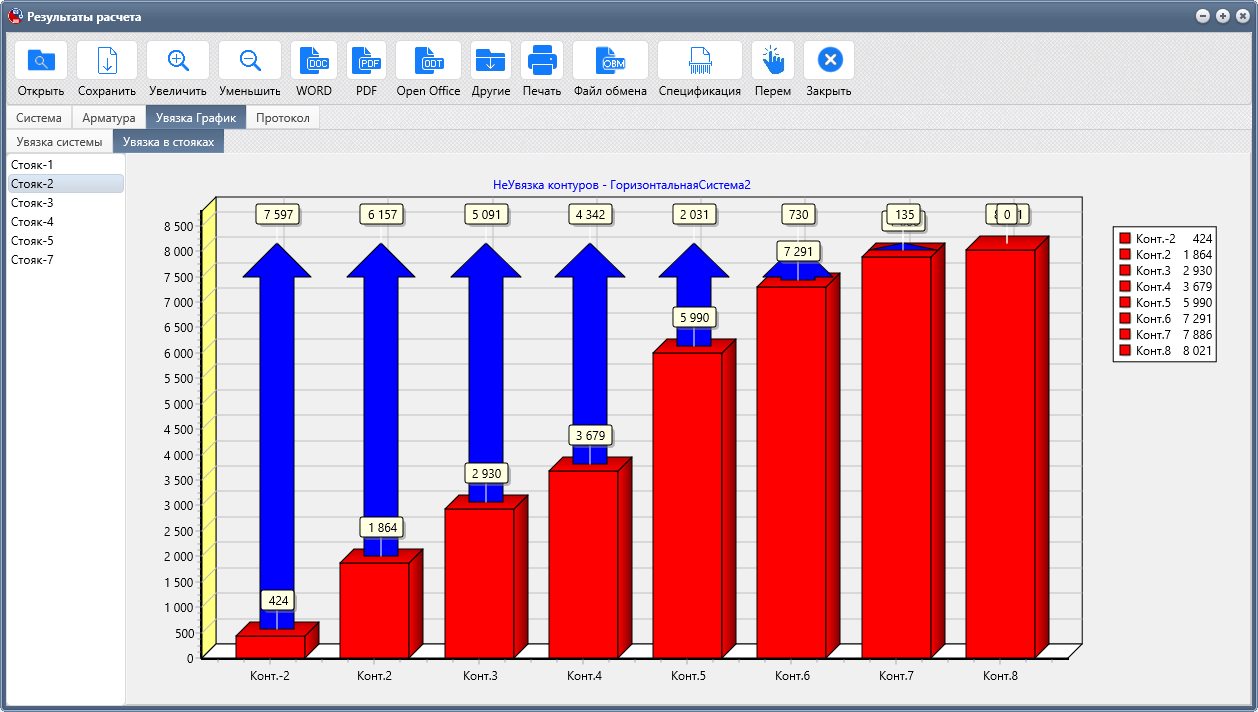Click the Сохранить save icon
1258x712 pixels.
[107, 60]
